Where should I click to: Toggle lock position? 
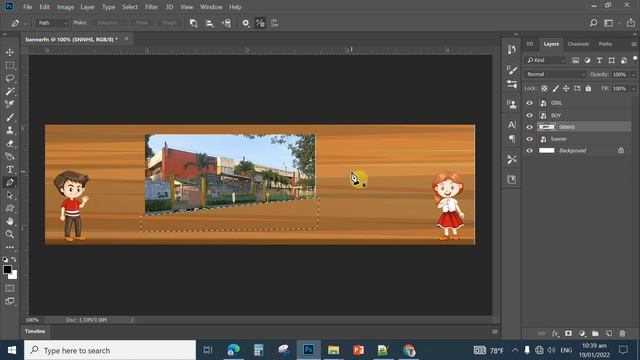(566, 88)
